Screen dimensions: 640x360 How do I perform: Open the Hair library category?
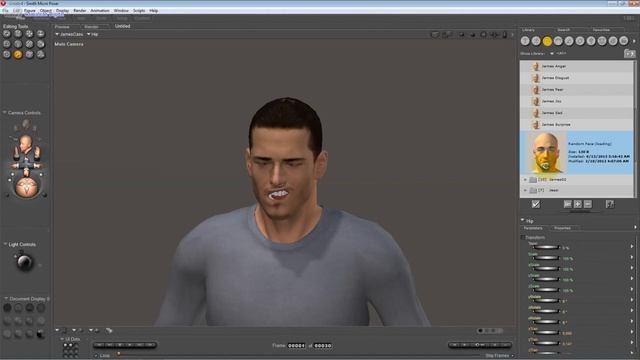558,41
